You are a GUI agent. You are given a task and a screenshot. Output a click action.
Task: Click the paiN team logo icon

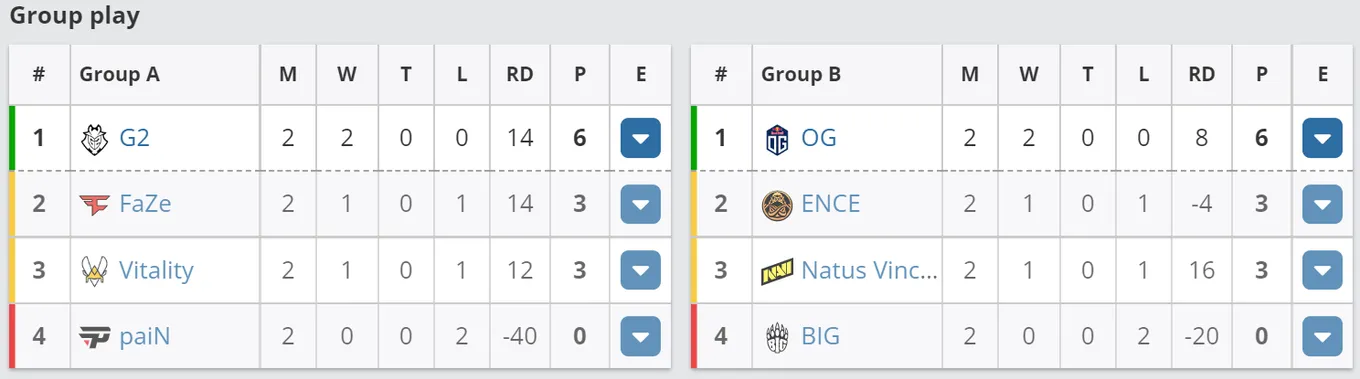coord(94,336)
